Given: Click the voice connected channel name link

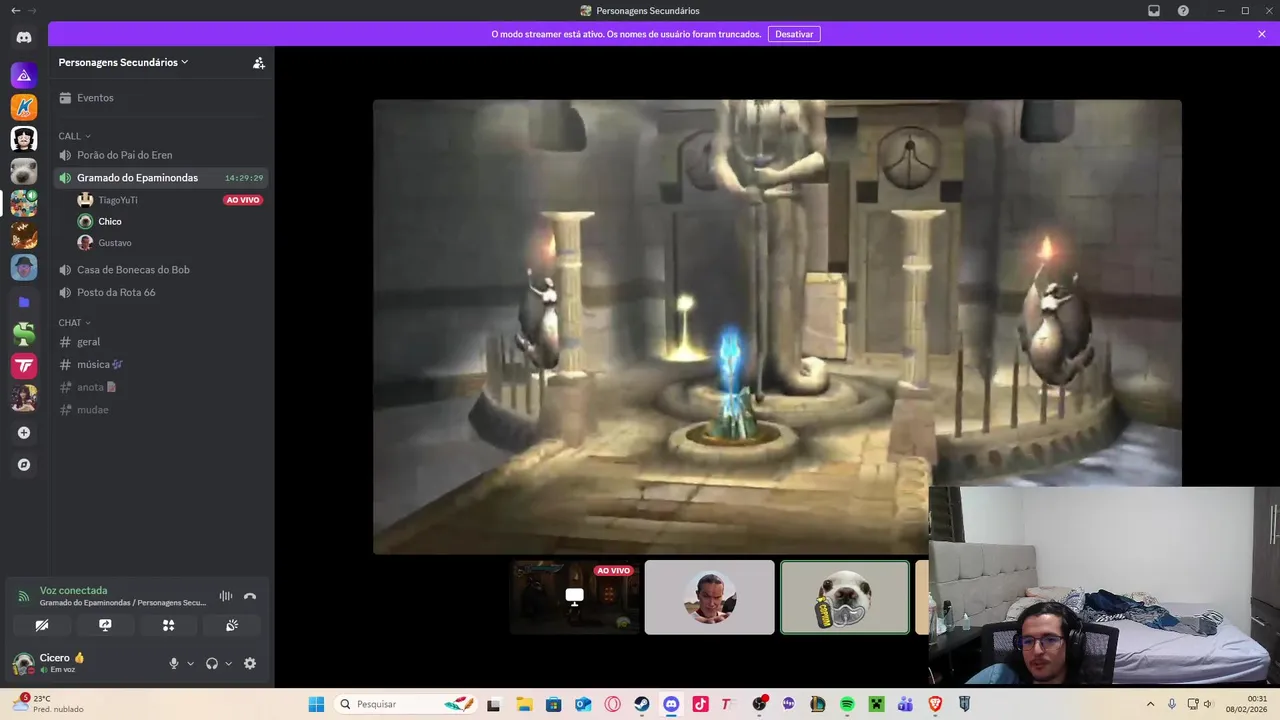Looking at the screenshot, I should click(x=123, y=603).
